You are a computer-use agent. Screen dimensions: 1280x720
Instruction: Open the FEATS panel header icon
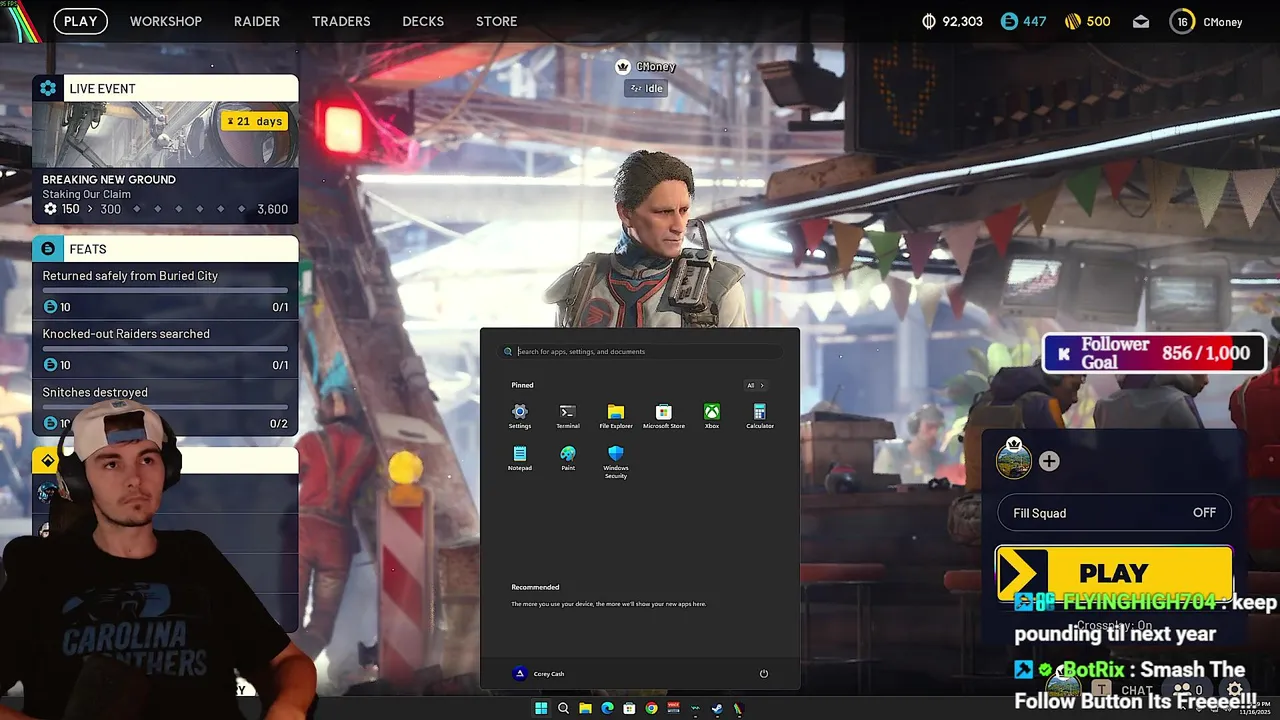coord(48,248)
